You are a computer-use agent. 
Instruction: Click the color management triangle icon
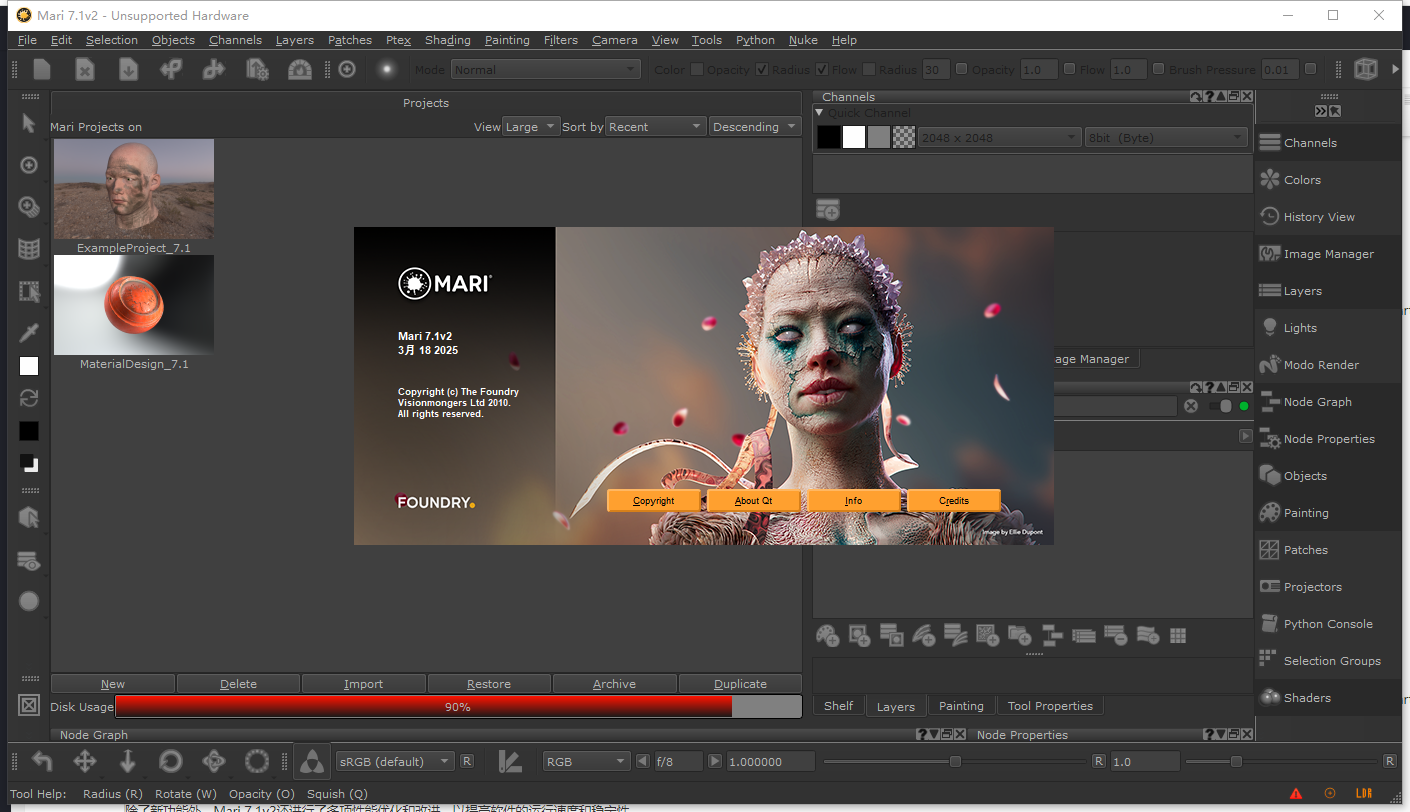(313, 761)
